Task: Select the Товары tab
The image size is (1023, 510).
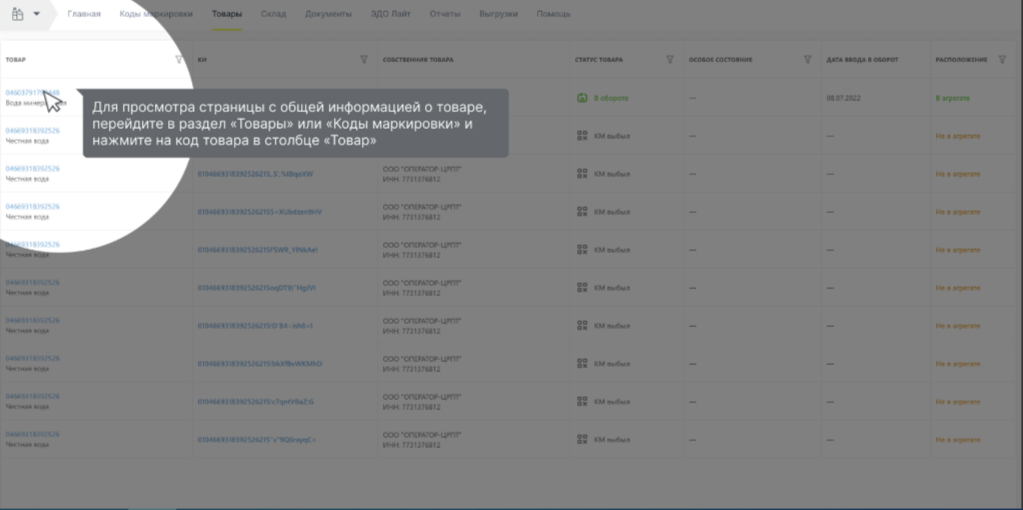Action: (x=227, y=14)
